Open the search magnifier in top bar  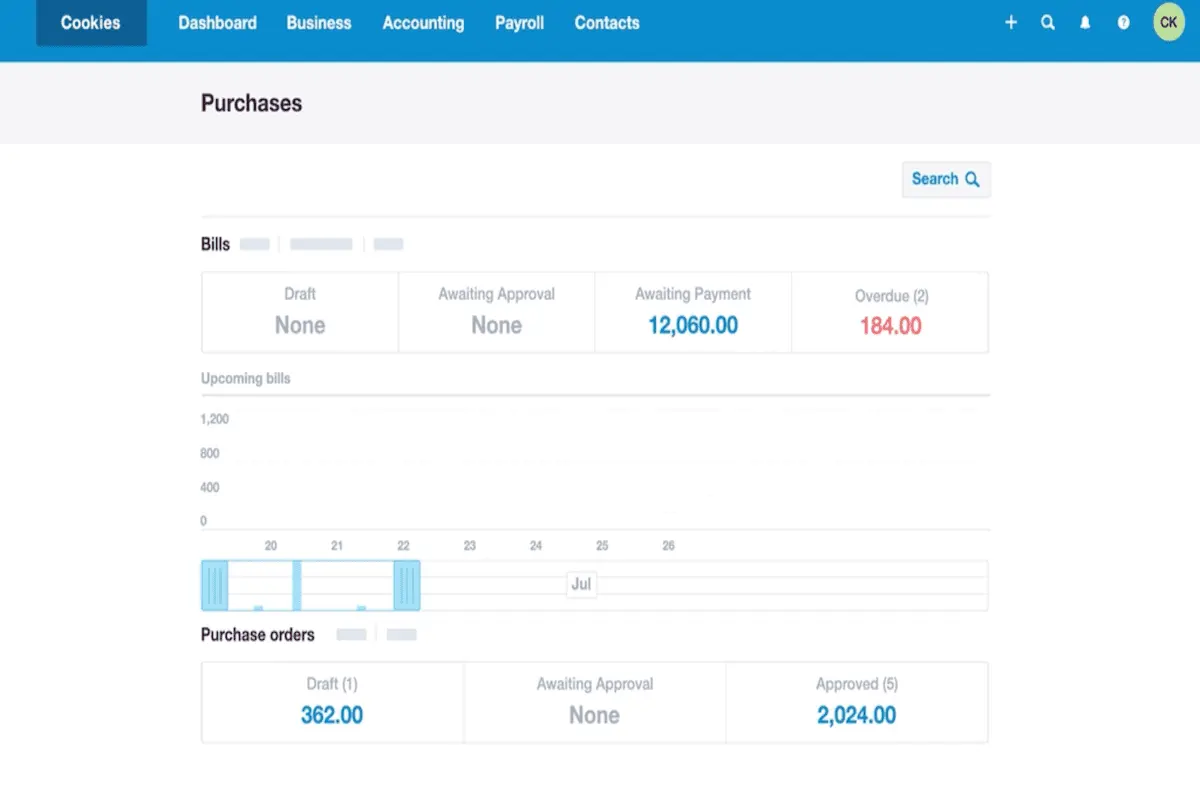[x=1048, y=22]
